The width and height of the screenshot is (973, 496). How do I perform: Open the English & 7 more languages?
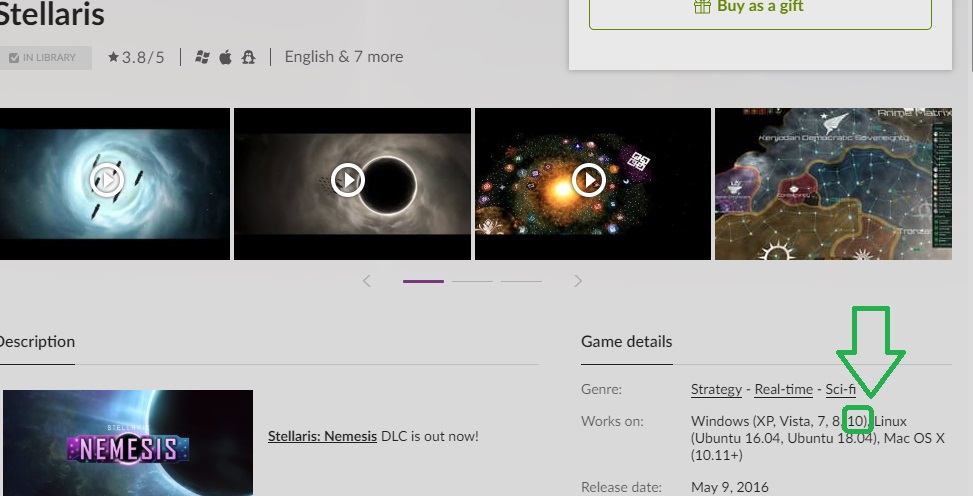coord(344,56)
